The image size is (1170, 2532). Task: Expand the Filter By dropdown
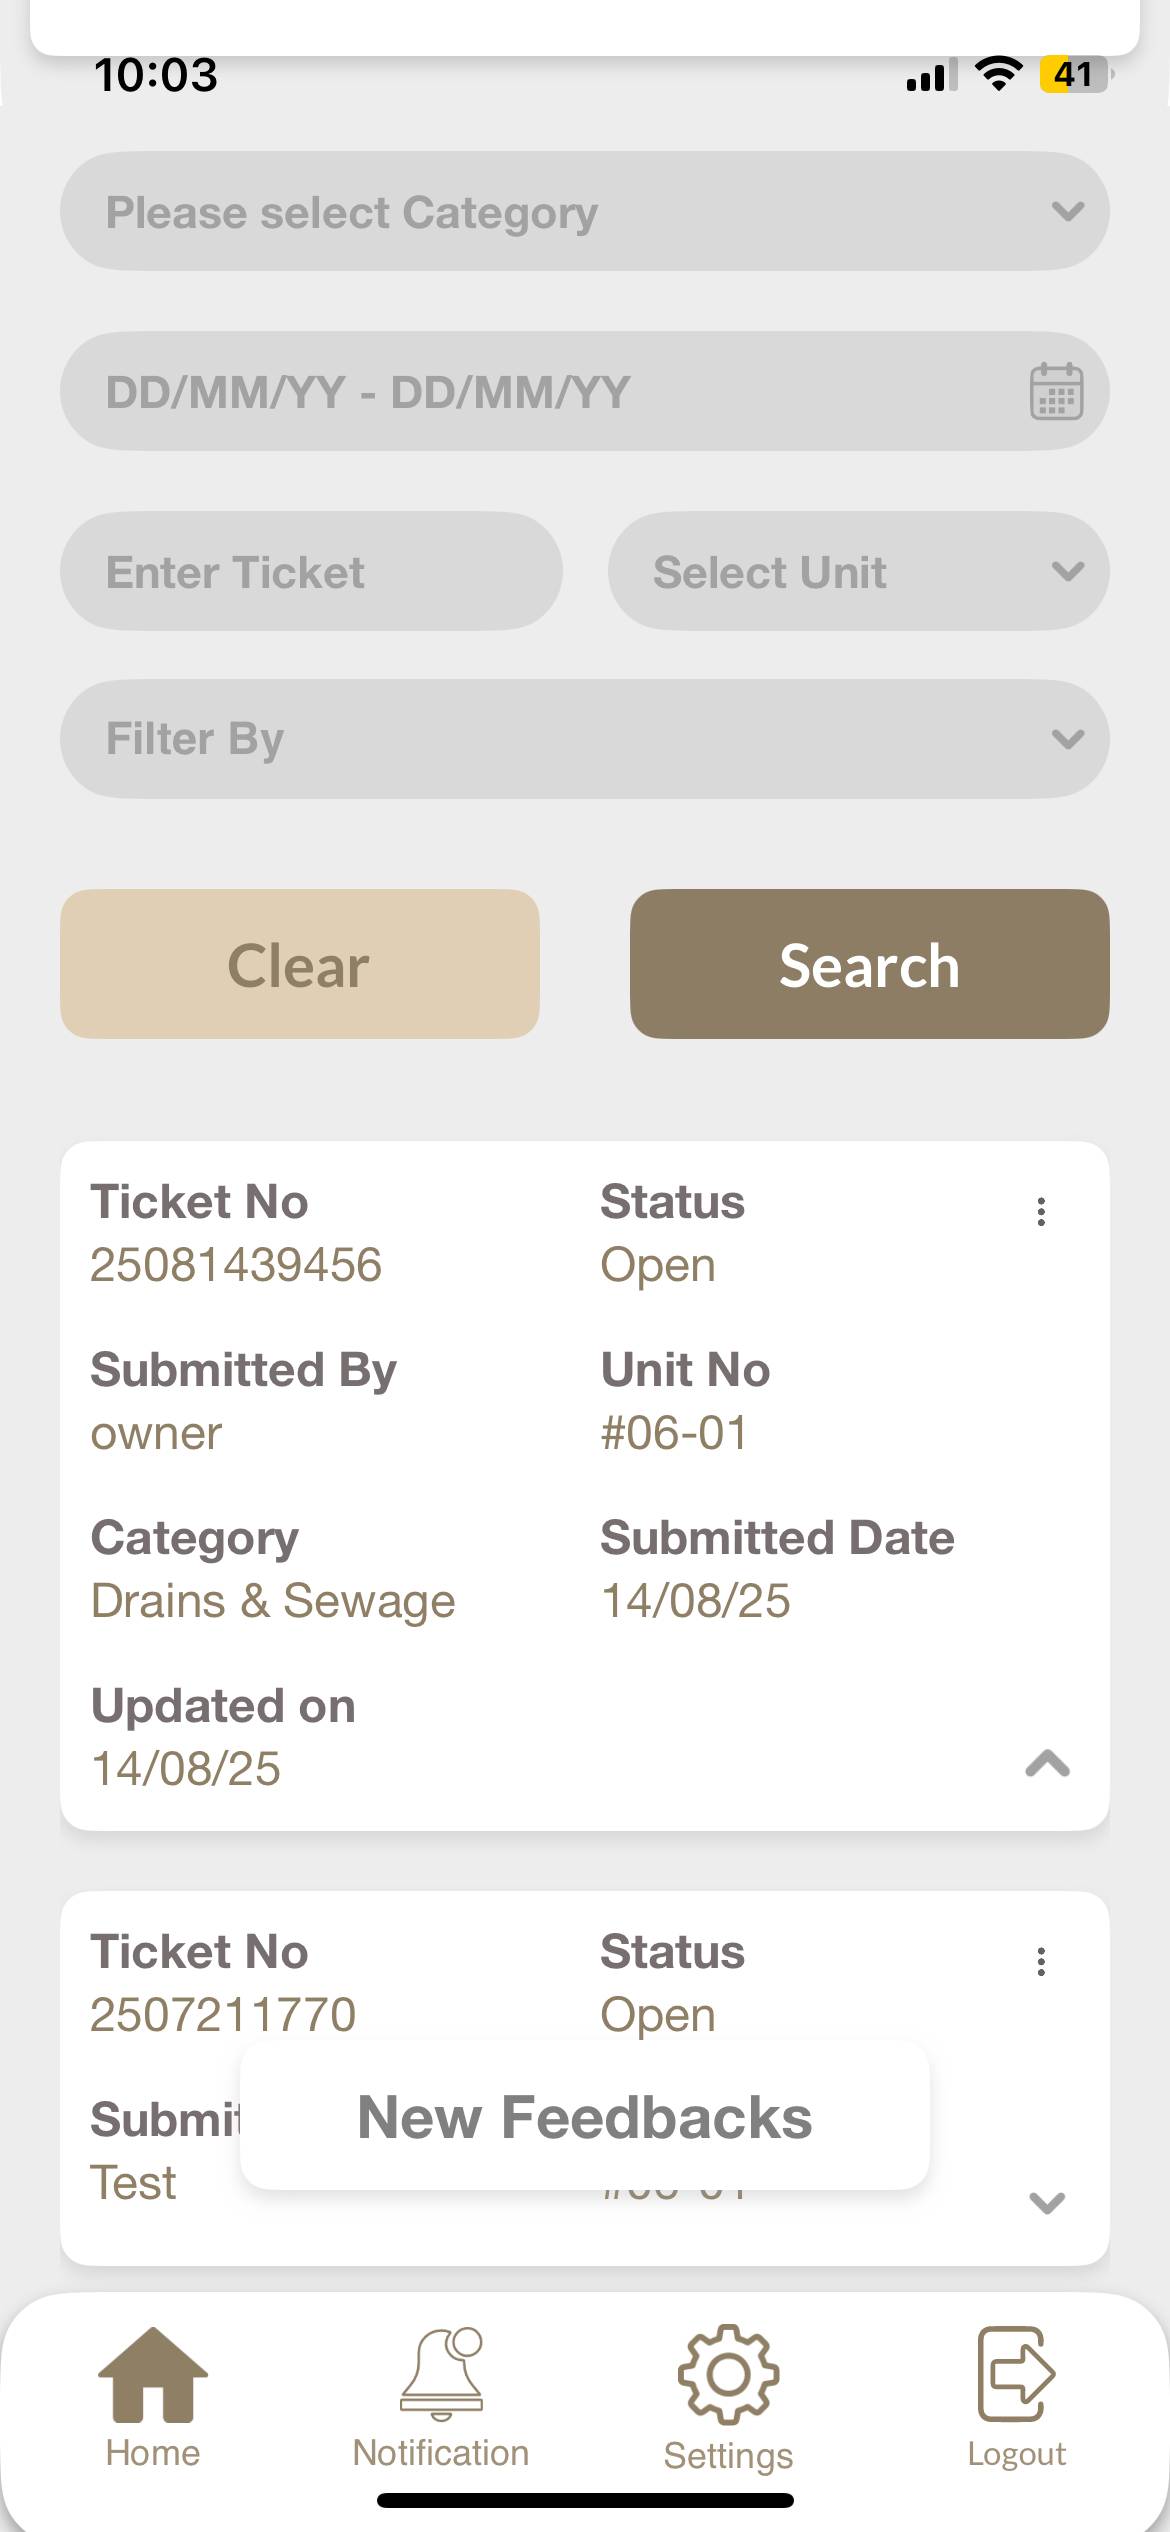pyautogui.click(x=584, y=739)
